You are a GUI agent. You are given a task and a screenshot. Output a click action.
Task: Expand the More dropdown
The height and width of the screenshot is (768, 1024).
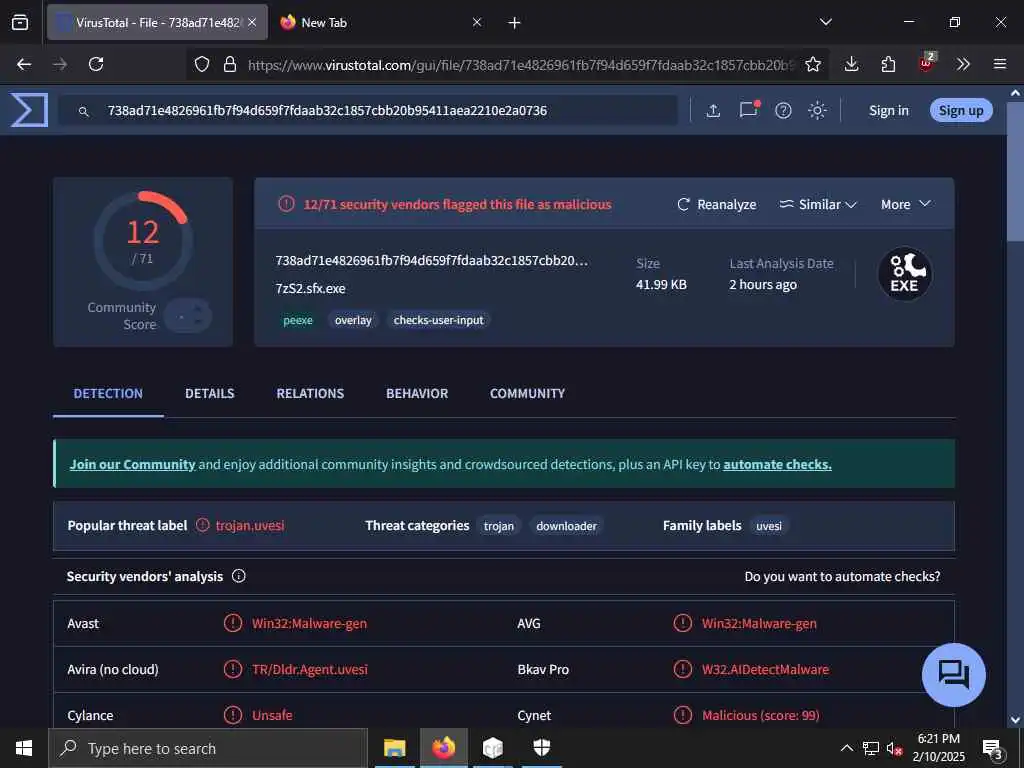(905, 204)
